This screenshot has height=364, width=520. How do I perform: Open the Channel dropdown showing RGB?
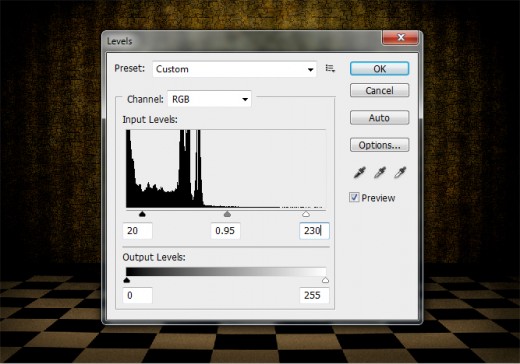(x=209, y=99)
